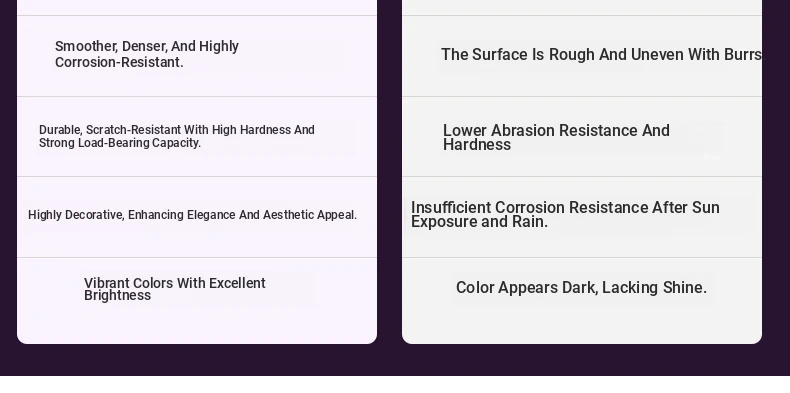Click the word 'Corrosion-Resistant.' in left card
Image resolution: width=790 pixels, height=393 pixels.
119,62
